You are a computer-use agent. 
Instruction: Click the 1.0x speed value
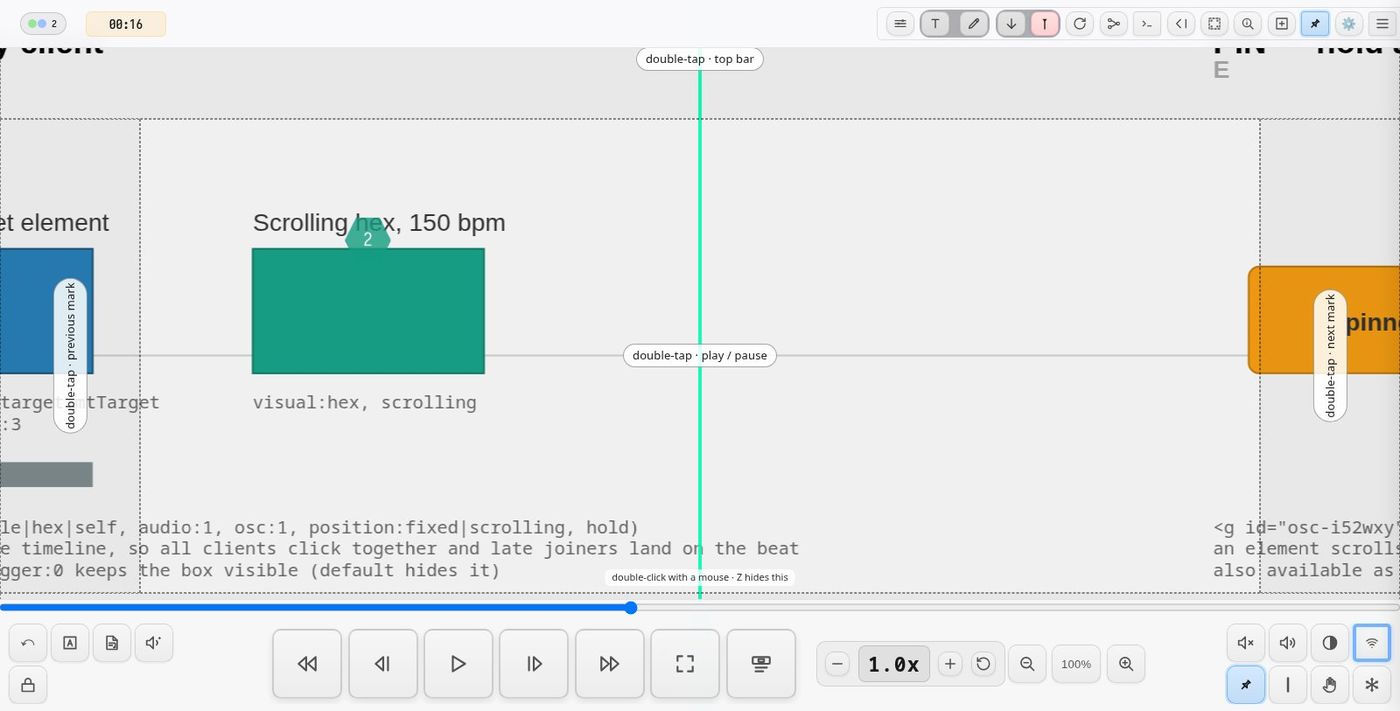pyautogui.click(x=894, y=664)
